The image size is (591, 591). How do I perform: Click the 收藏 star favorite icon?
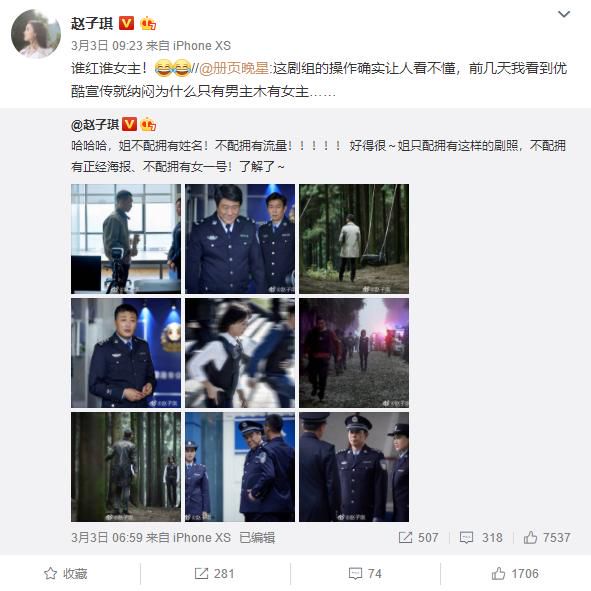pyautogui.click(x=51, y=574)
